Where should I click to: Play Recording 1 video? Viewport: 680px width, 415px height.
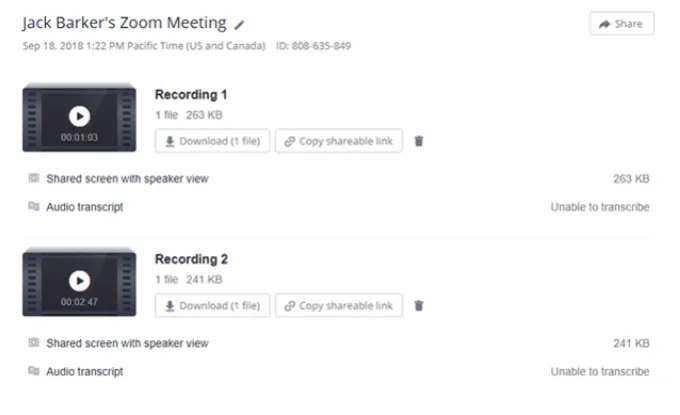79,117
